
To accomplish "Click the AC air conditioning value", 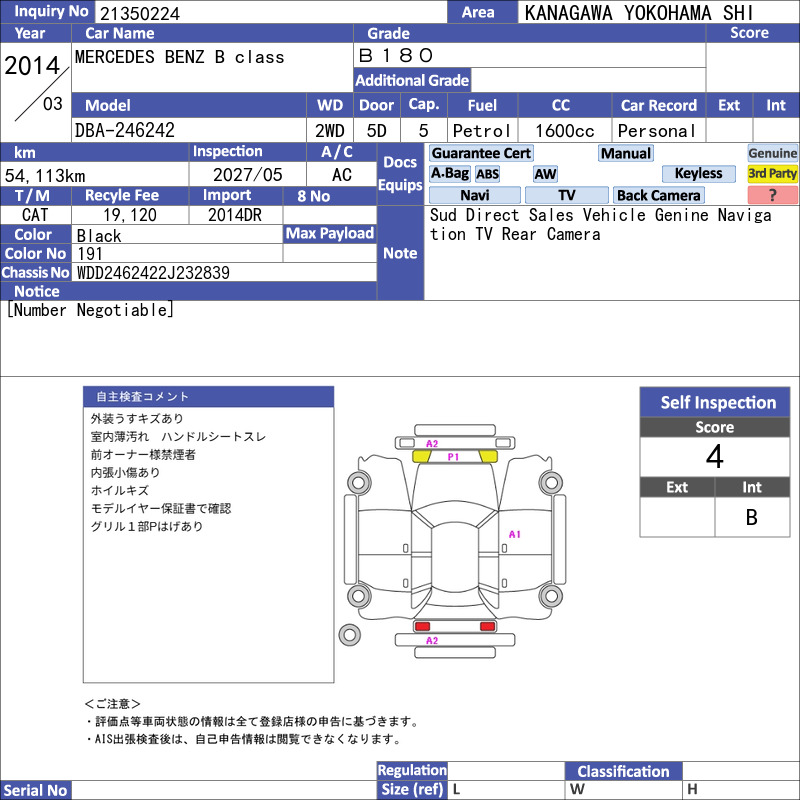I will 342,175.
